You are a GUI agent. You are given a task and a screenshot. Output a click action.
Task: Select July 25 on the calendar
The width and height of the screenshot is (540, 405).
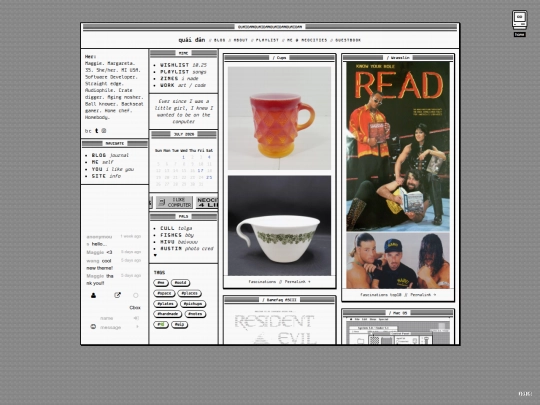209,177
